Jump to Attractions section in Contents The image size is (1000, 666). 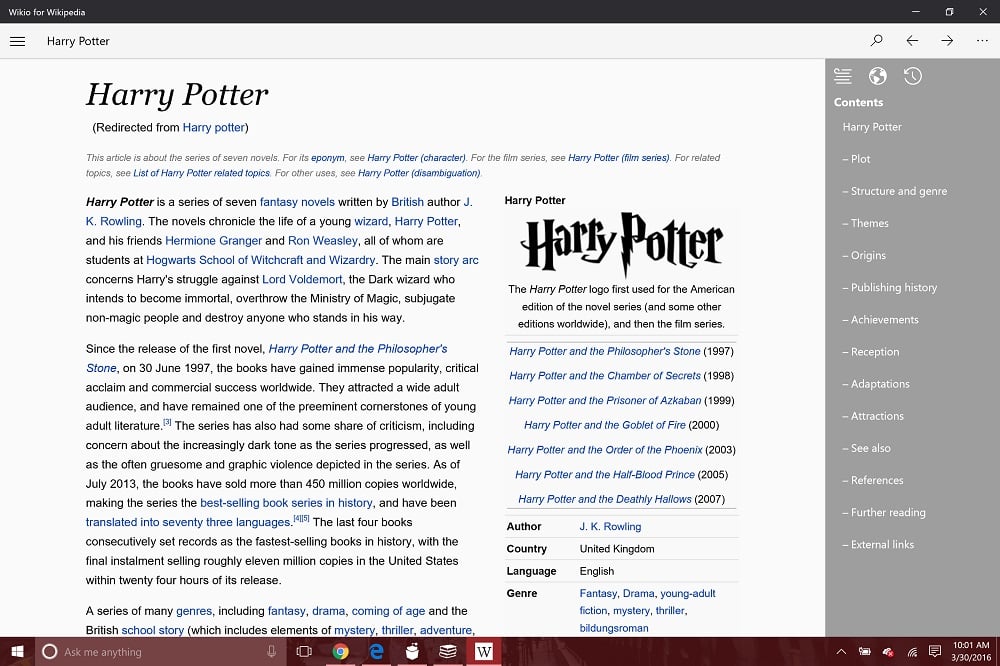pos(873,416)
